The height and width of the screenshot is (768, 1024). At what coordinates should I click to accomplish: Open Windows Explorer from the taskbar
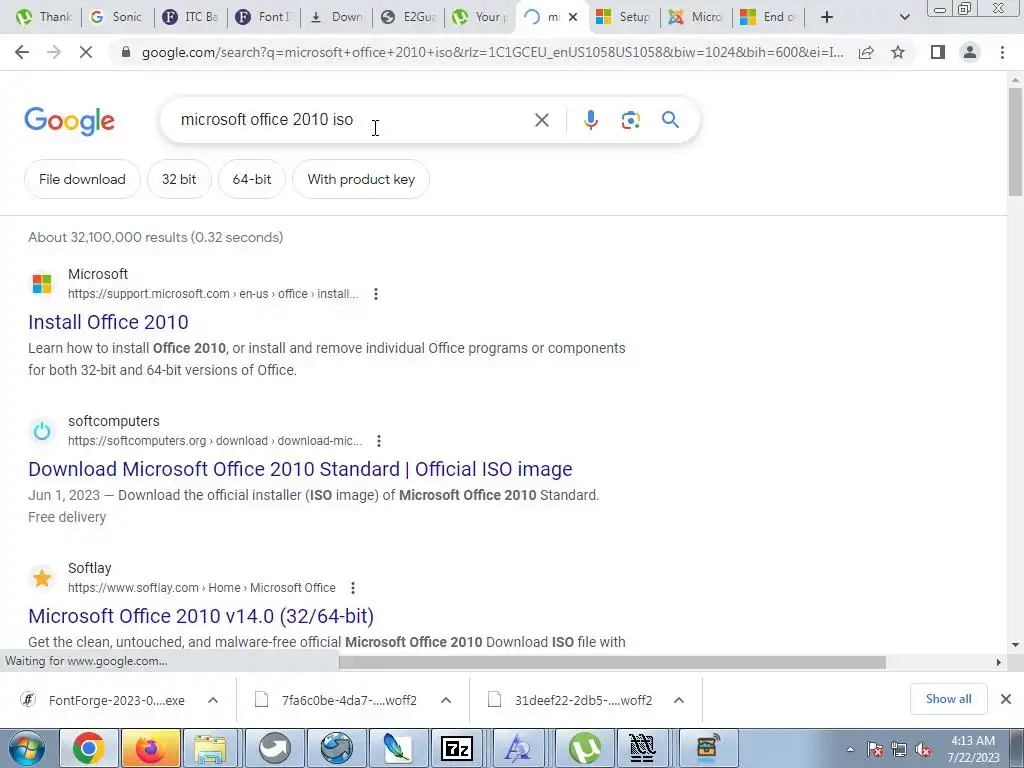(210, 748)
